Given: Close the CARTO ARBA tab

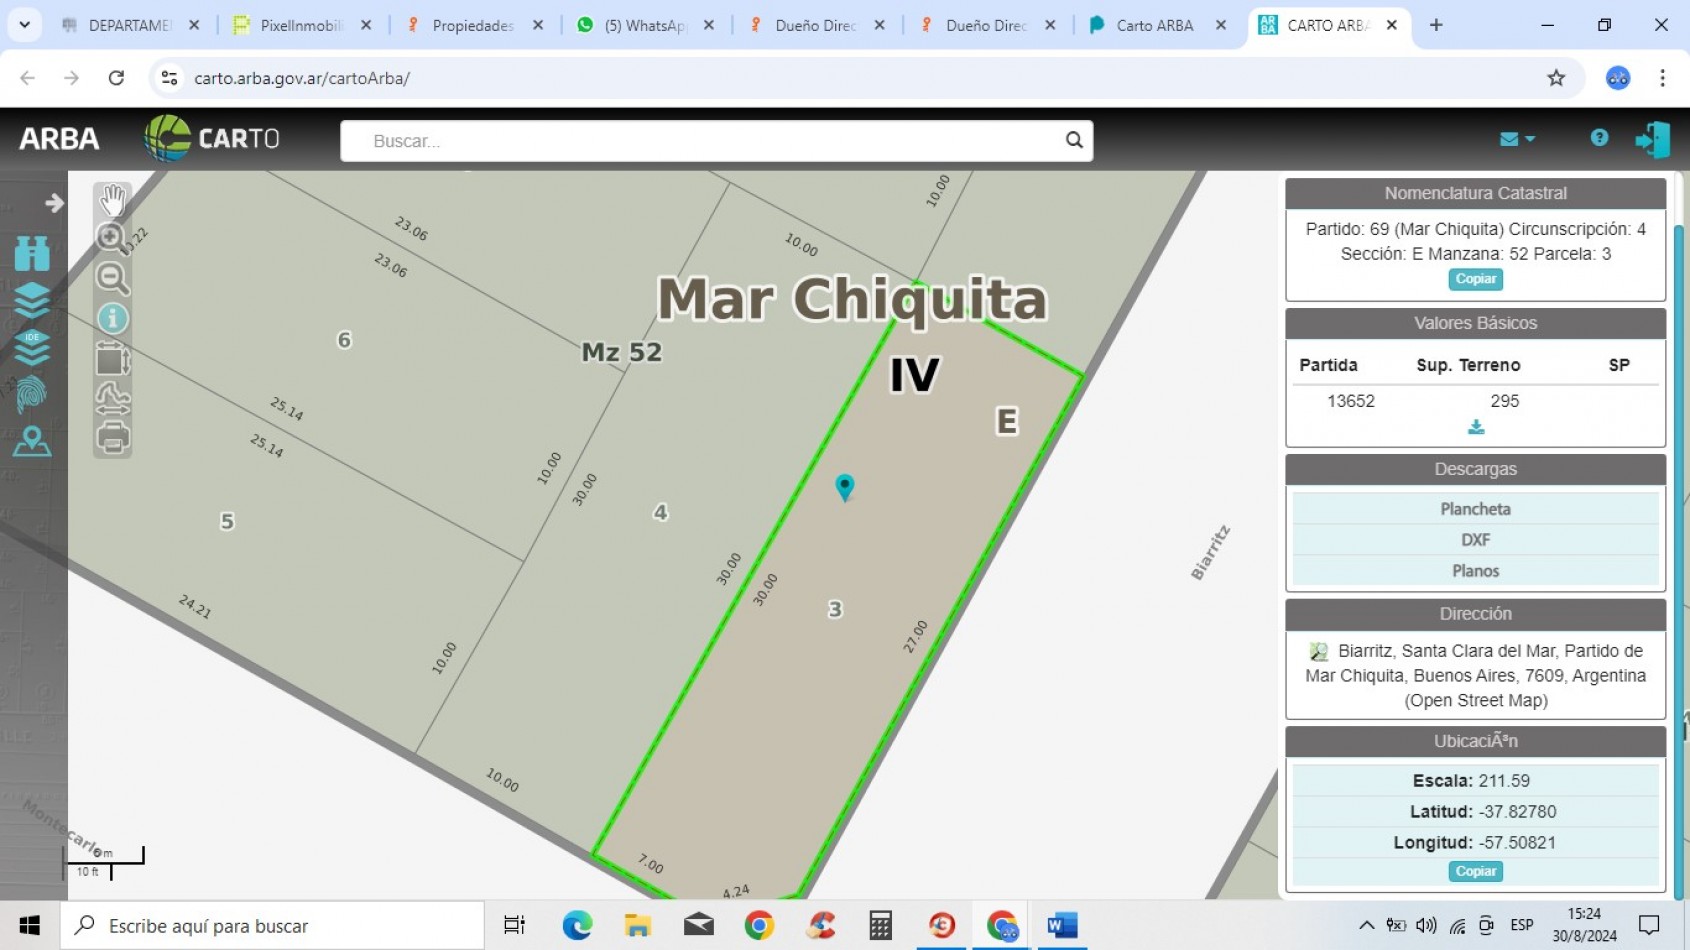Looking at the screenshot, I should click(x=1392, y=25).
